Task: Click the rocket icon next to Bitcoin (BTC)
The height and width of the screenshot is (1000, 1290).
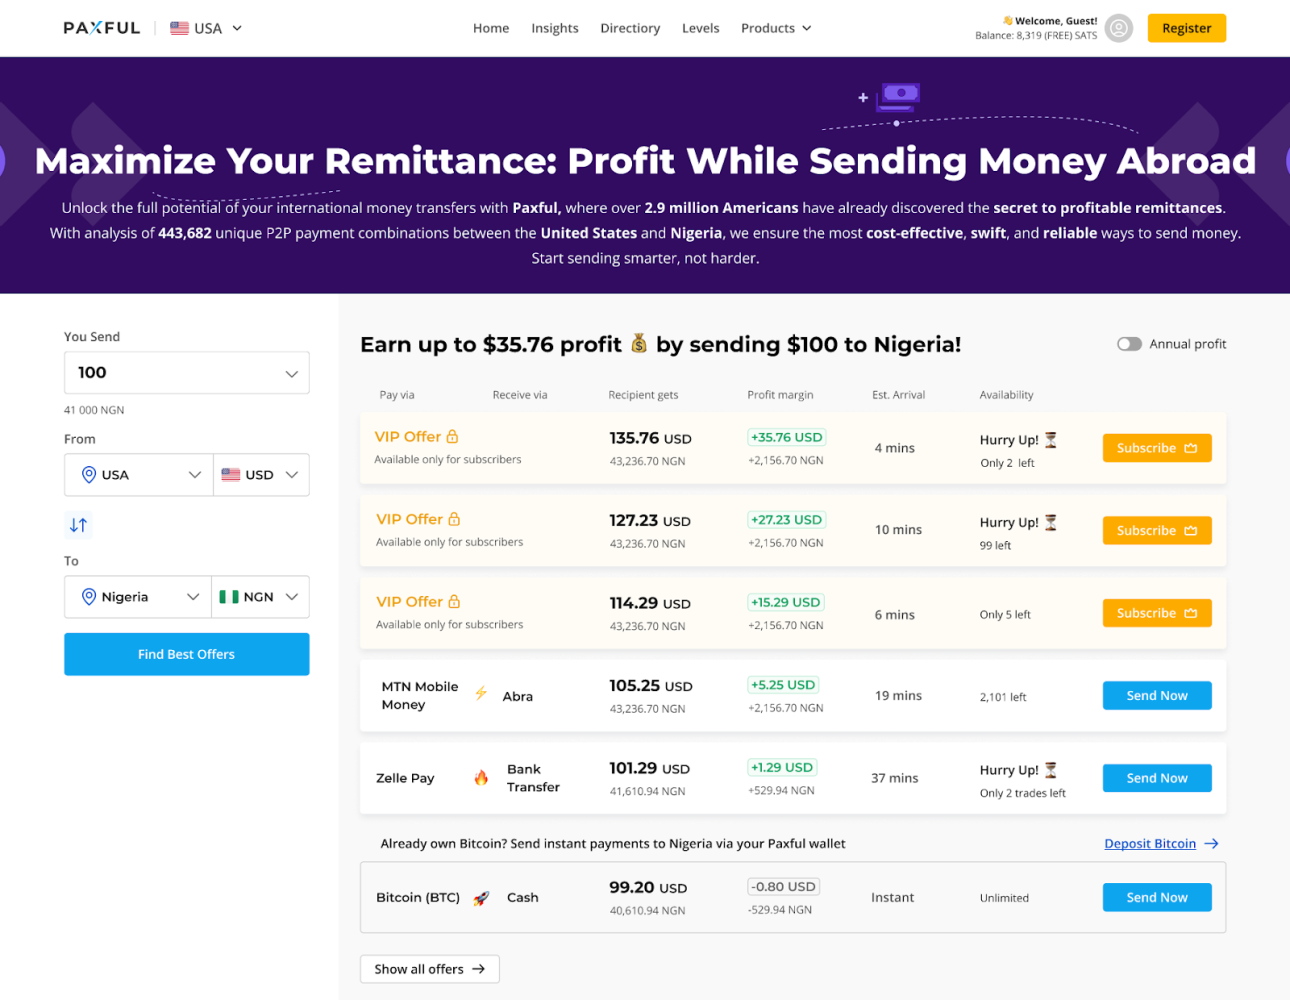Action: [482, 897]
